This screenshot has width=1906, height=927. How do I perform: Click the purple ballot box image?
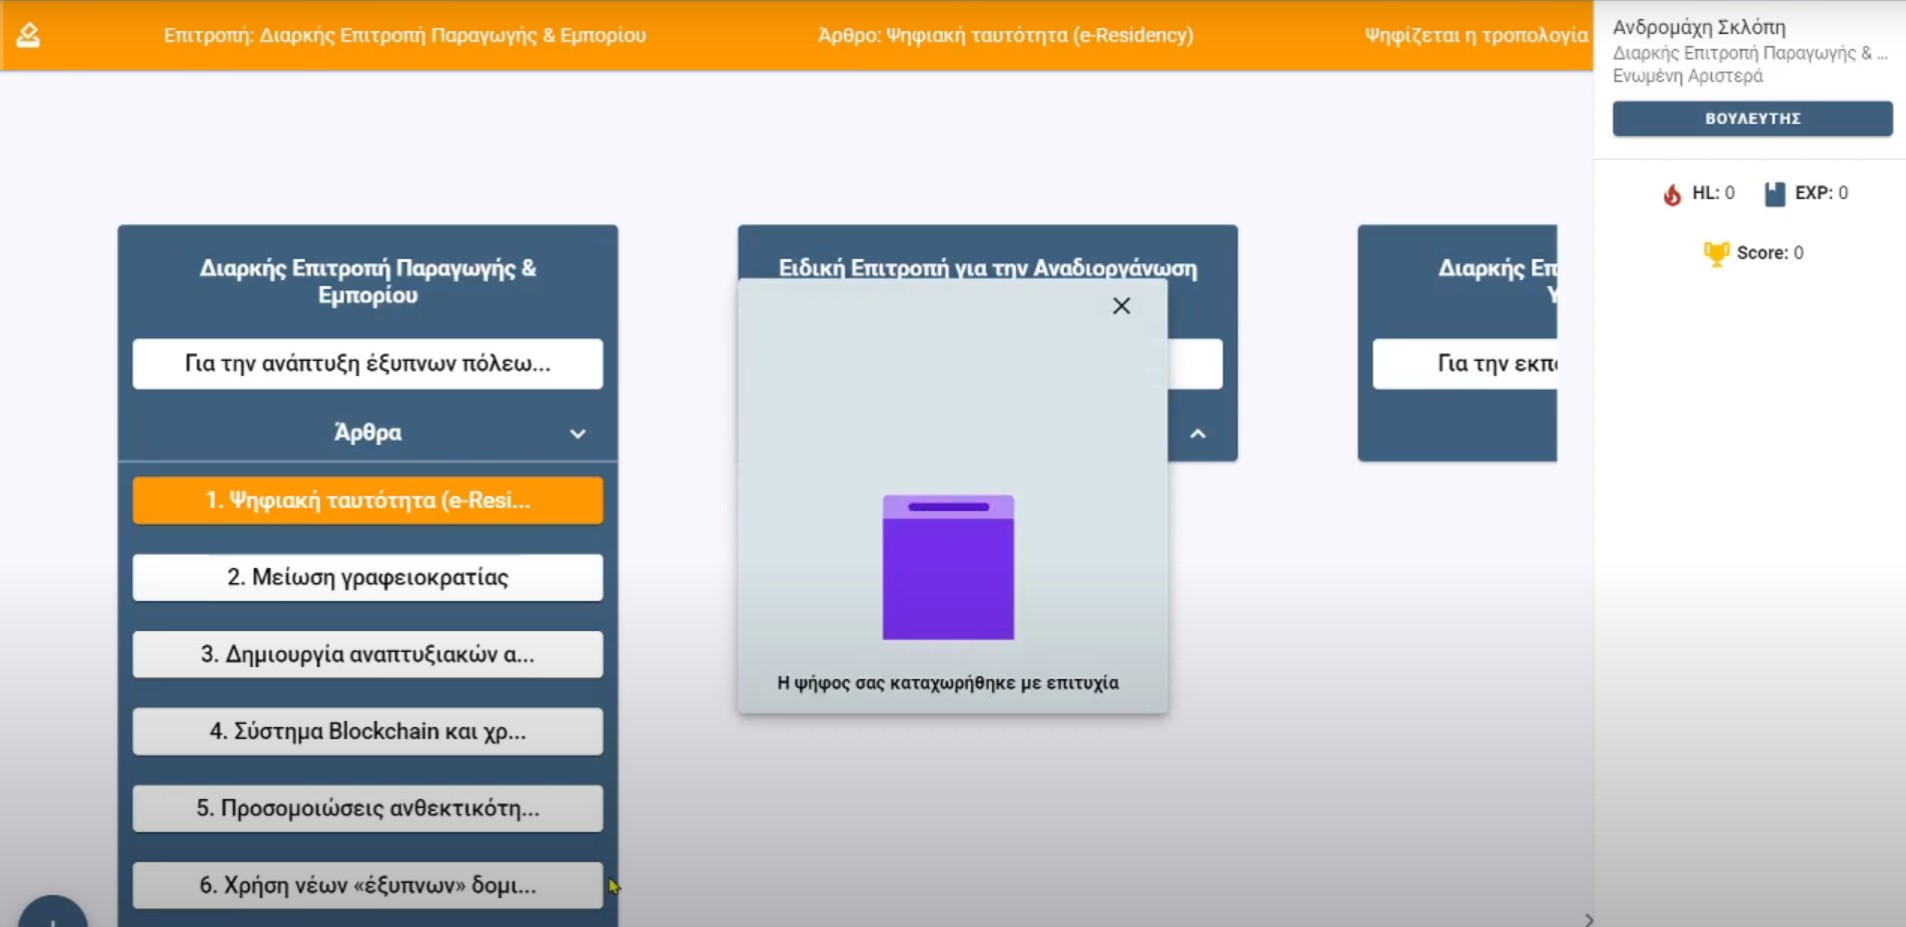[948, 567]
